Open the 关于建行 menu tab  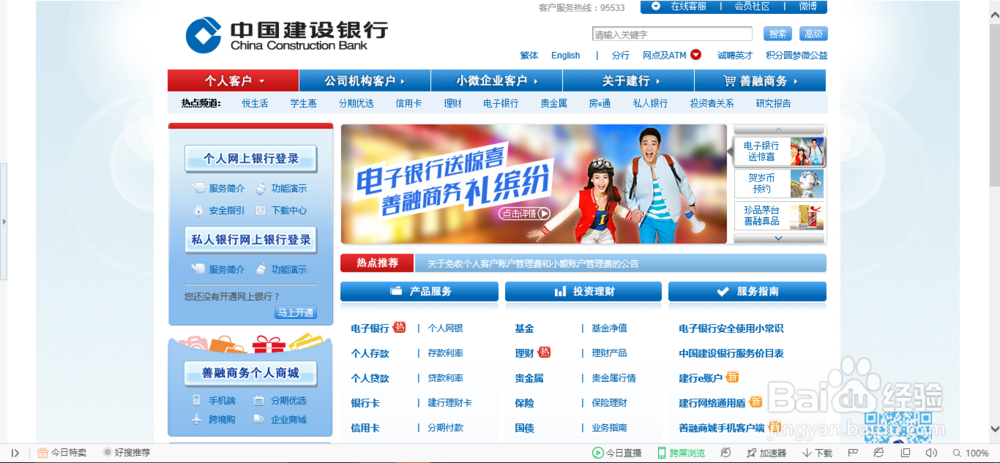point(628,81)
